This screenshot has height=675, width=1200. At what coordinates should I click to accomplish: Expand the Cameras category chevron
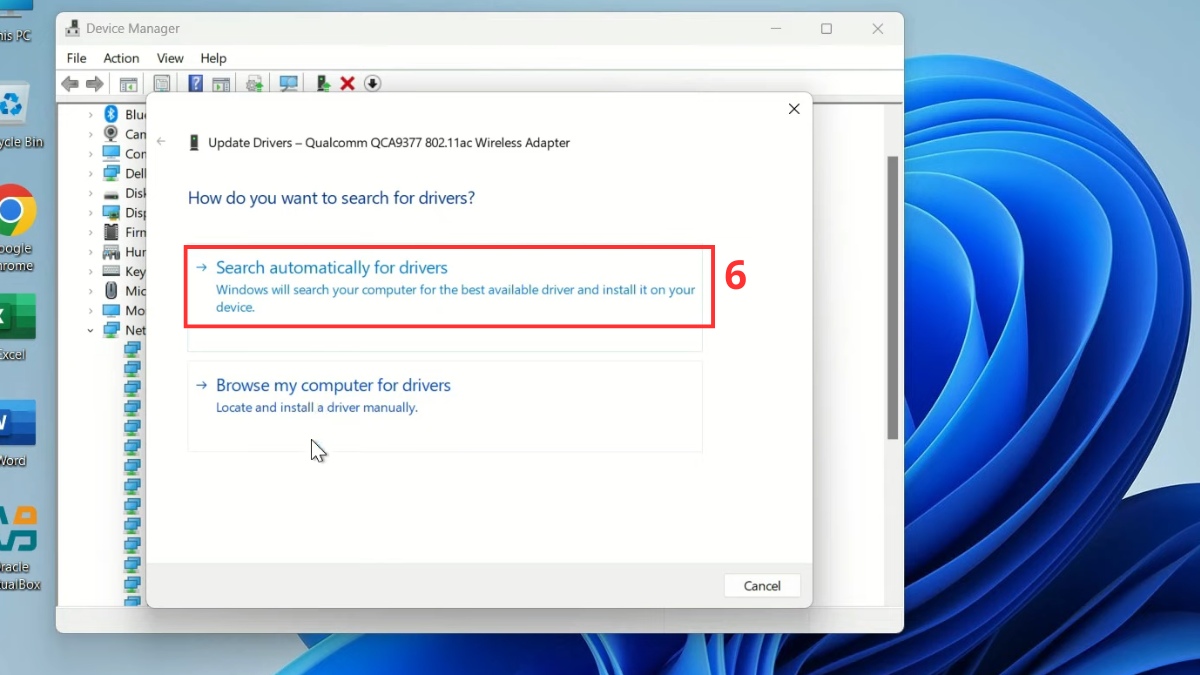(x=90, y=134)
